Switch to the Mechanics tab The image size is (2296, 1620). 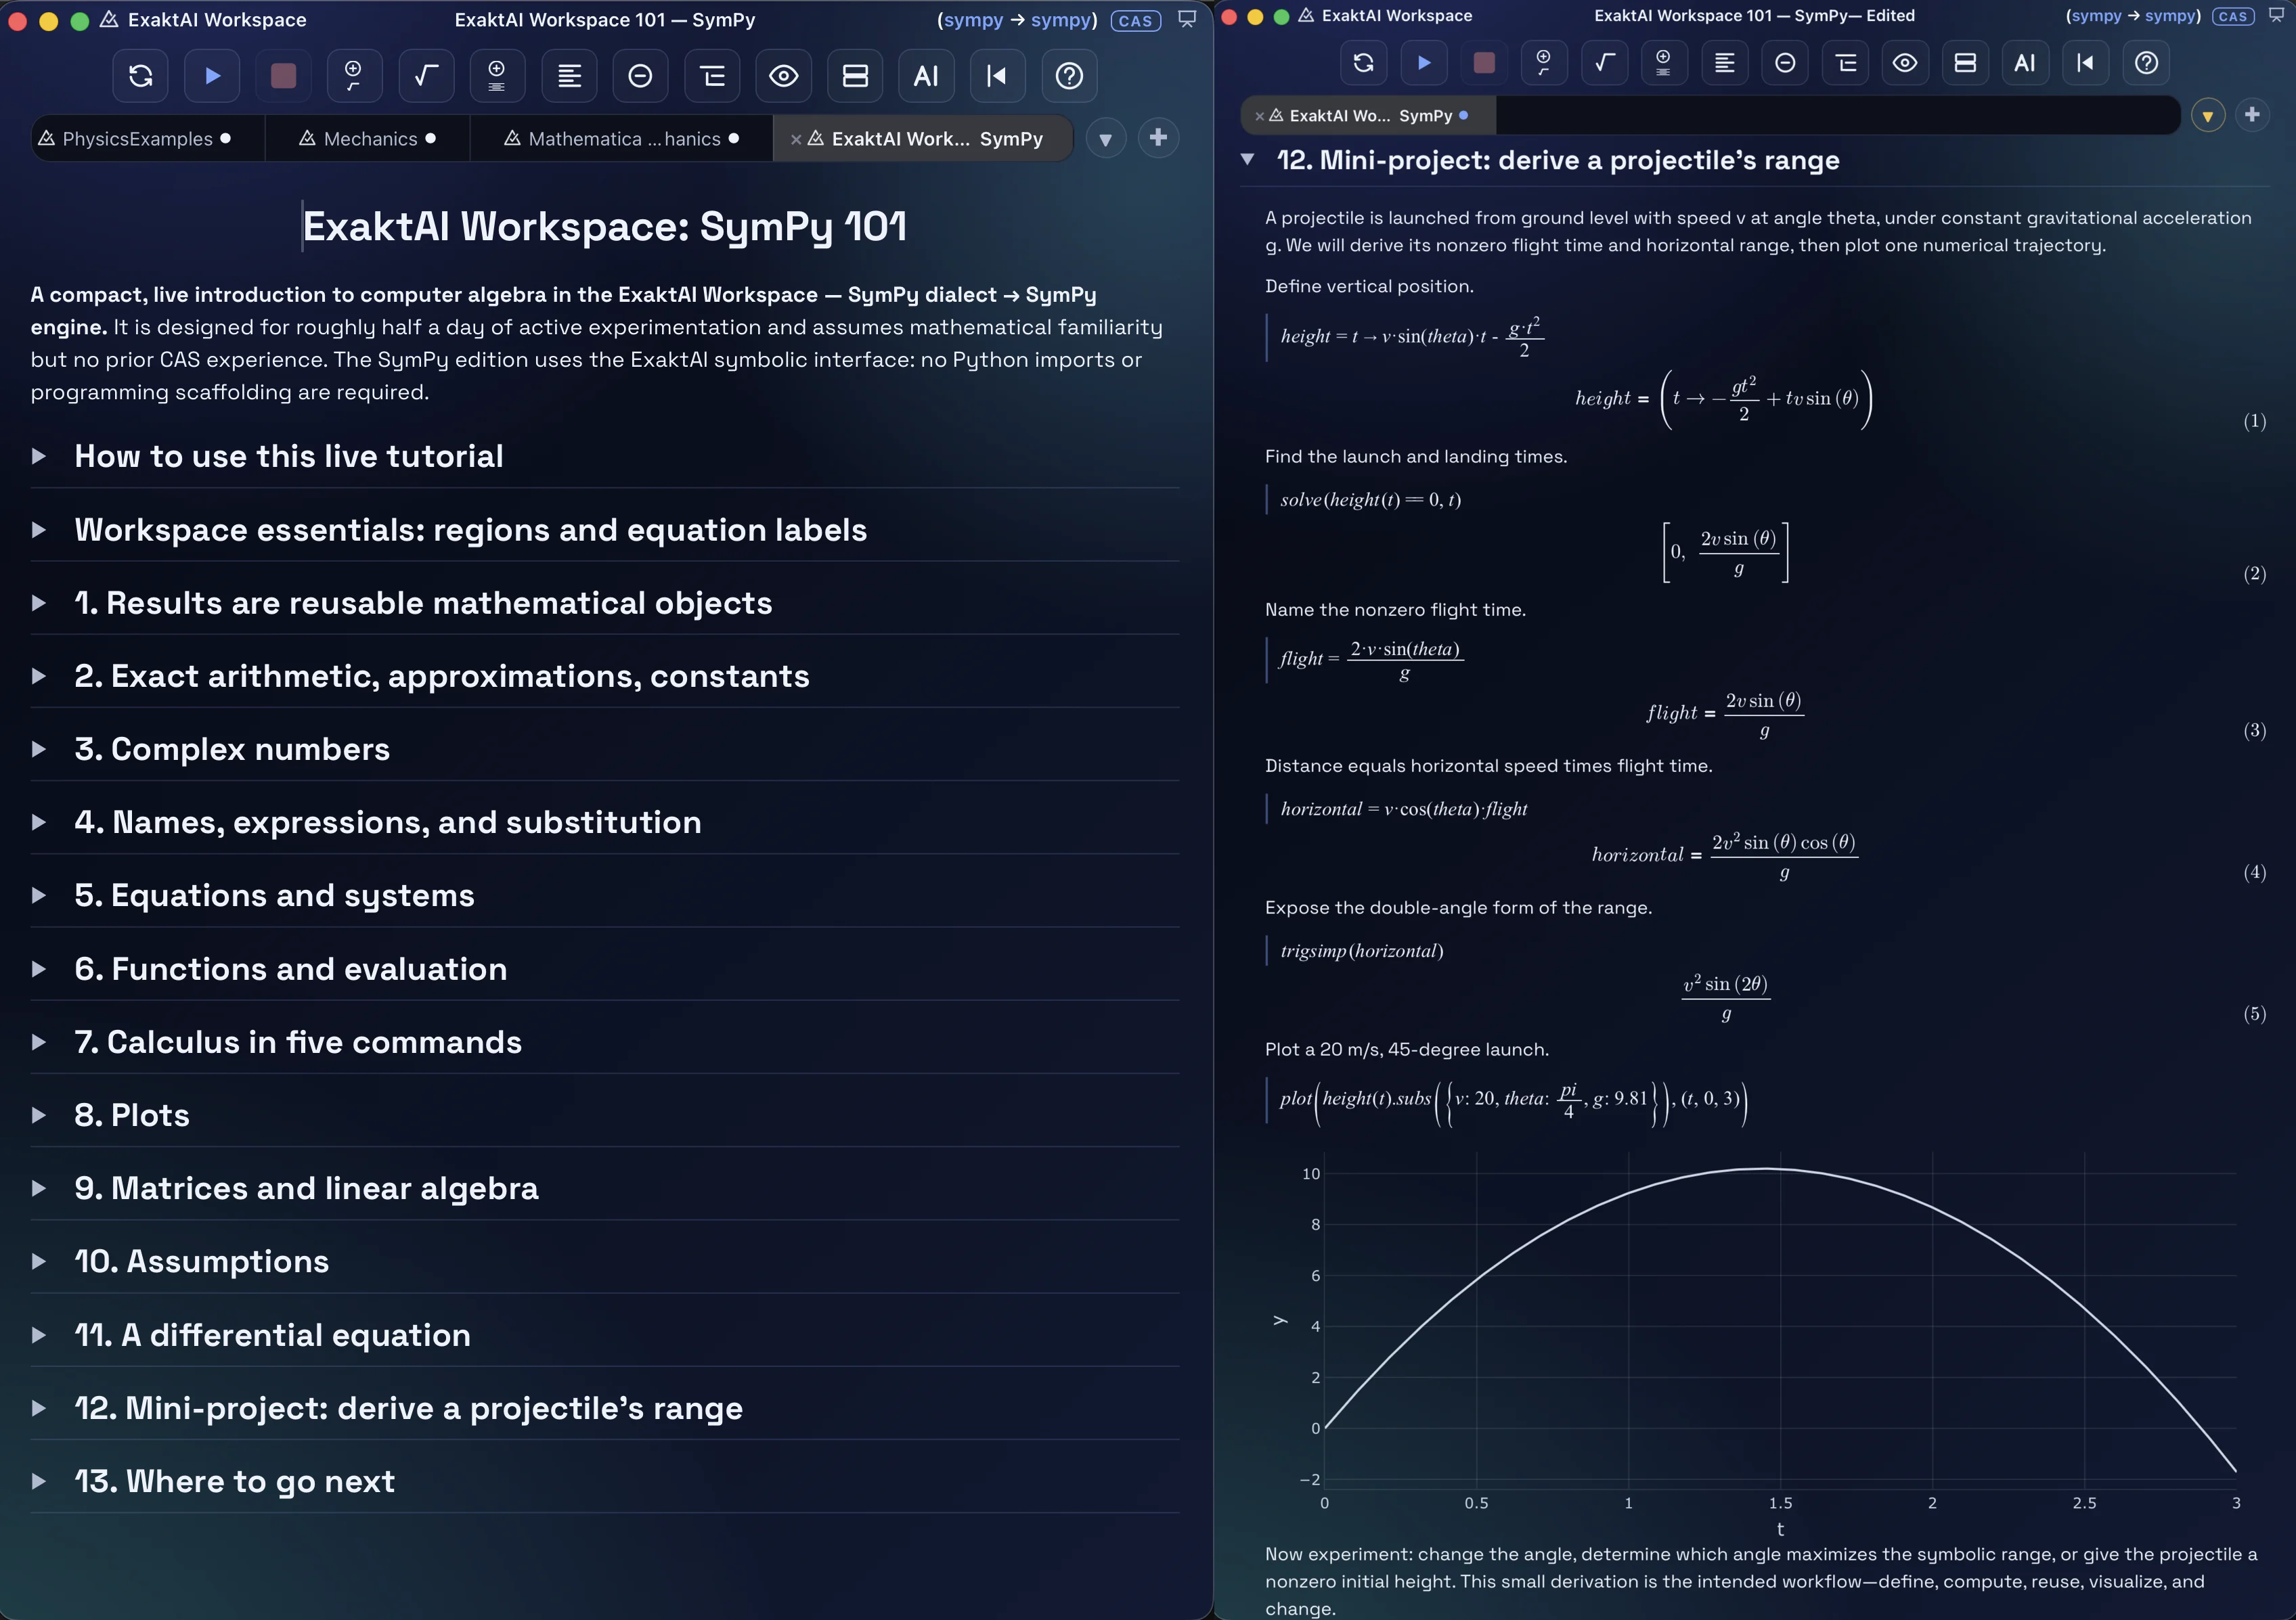(x=368, y=138)
